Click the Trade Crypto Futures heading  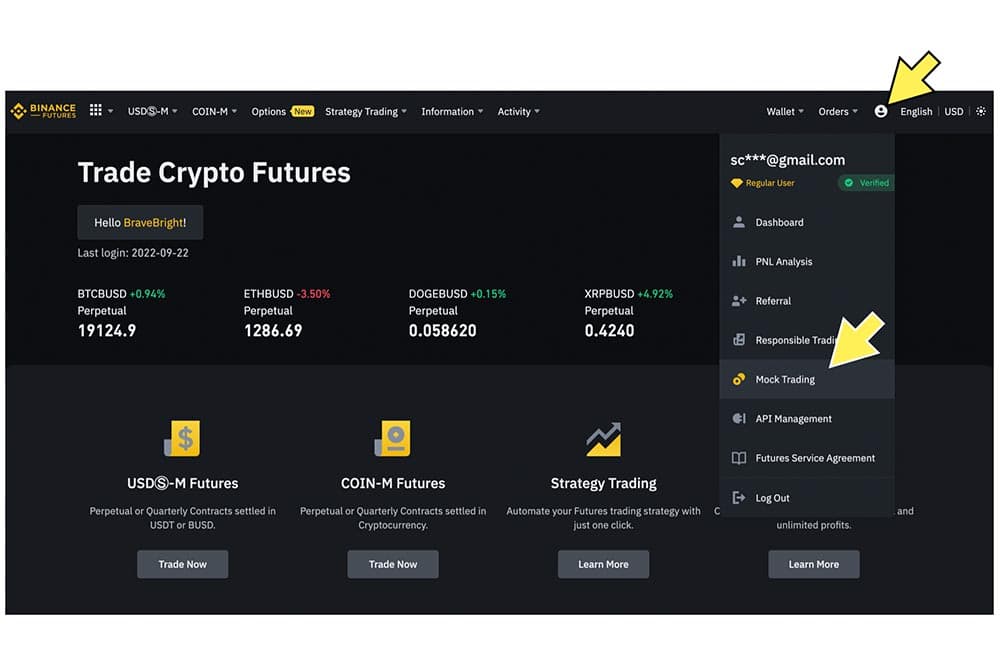[x=214, y=173]
